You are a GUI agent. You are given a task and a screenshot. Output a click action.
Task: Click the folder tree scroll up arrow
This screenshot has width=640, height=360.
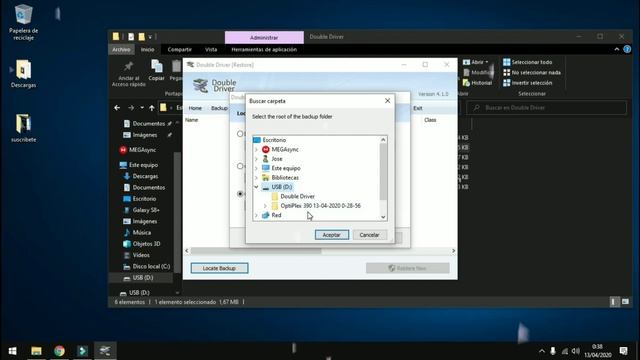[383, 140]
